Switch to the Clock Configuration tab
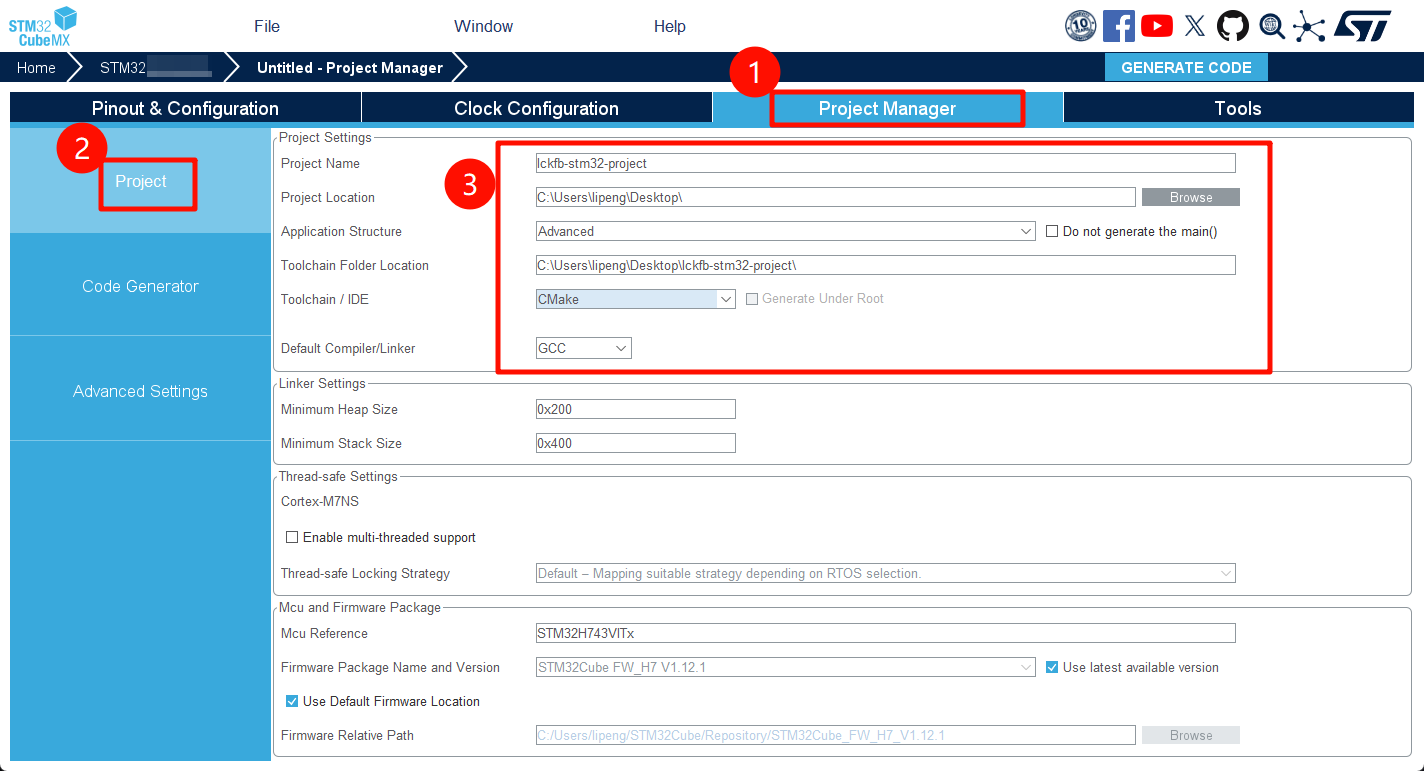 click(x=537, y=108)
